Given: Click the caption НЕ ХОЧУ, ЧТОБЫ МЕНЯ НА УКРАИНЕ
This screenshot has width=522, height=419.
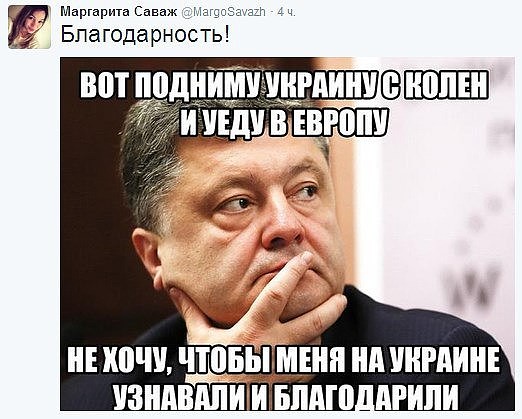Looking at the screenshot, I should tap(284, 360).
